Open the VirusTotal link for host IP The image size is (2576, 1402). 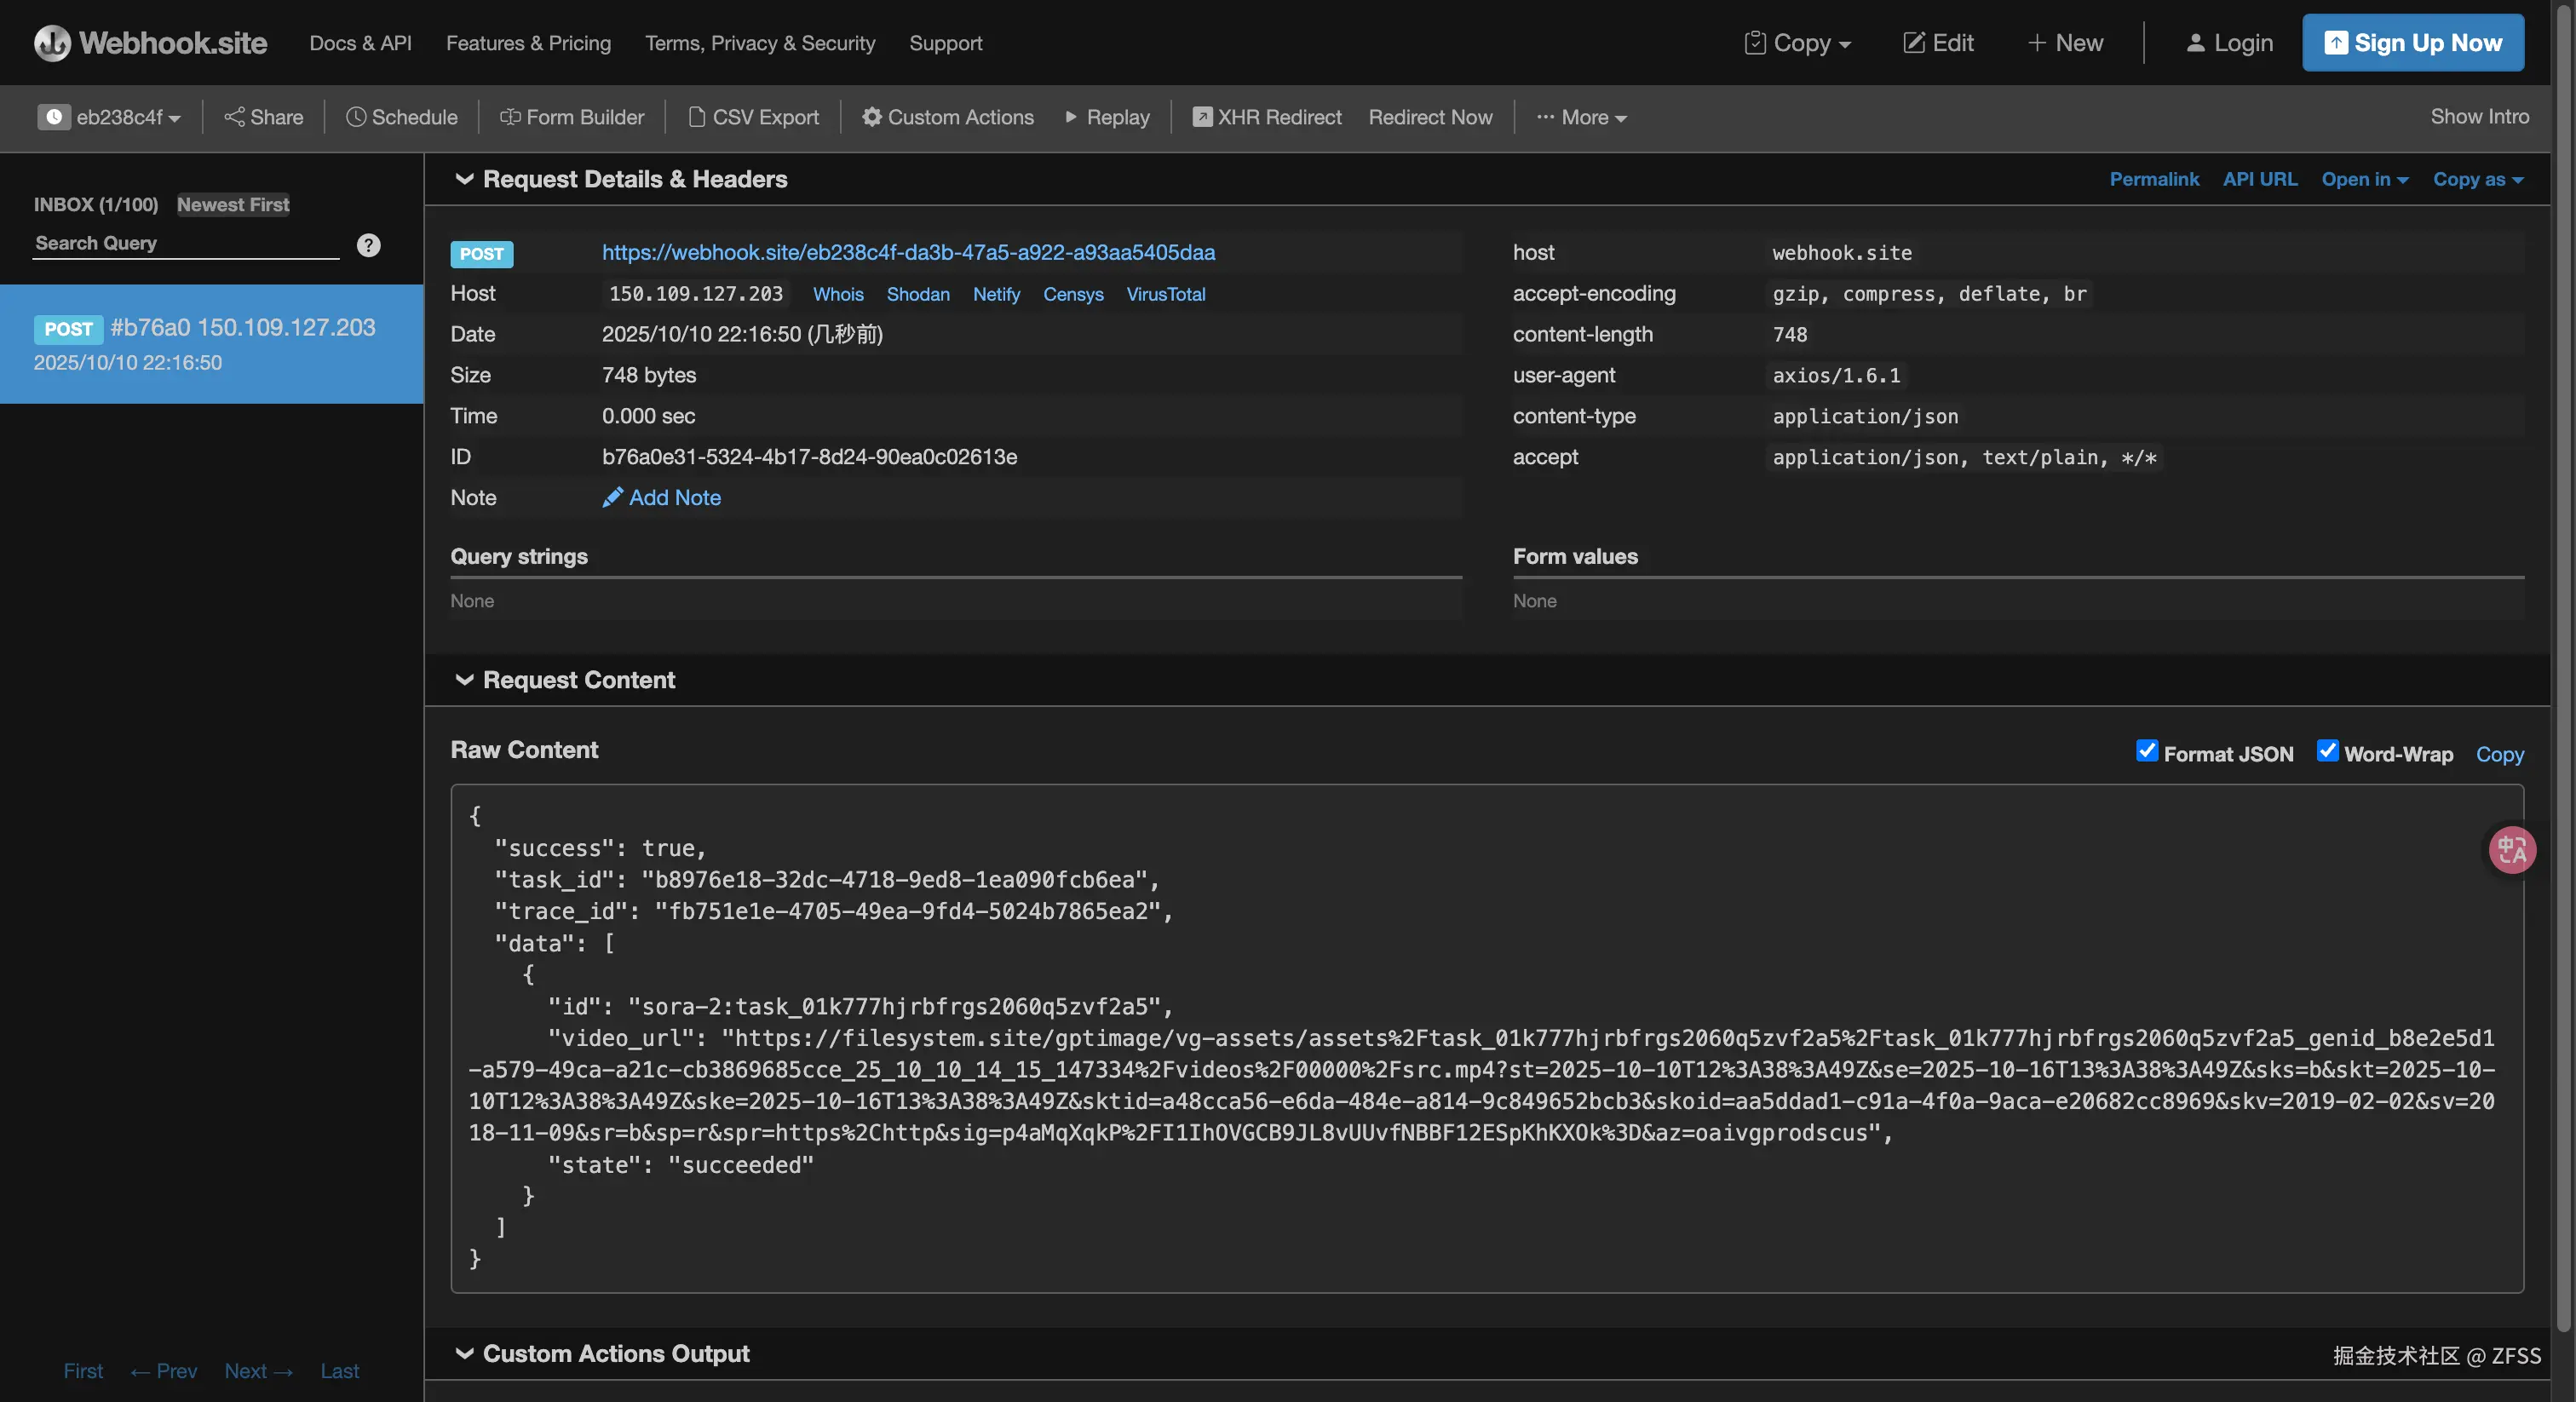pos(1165,294)
